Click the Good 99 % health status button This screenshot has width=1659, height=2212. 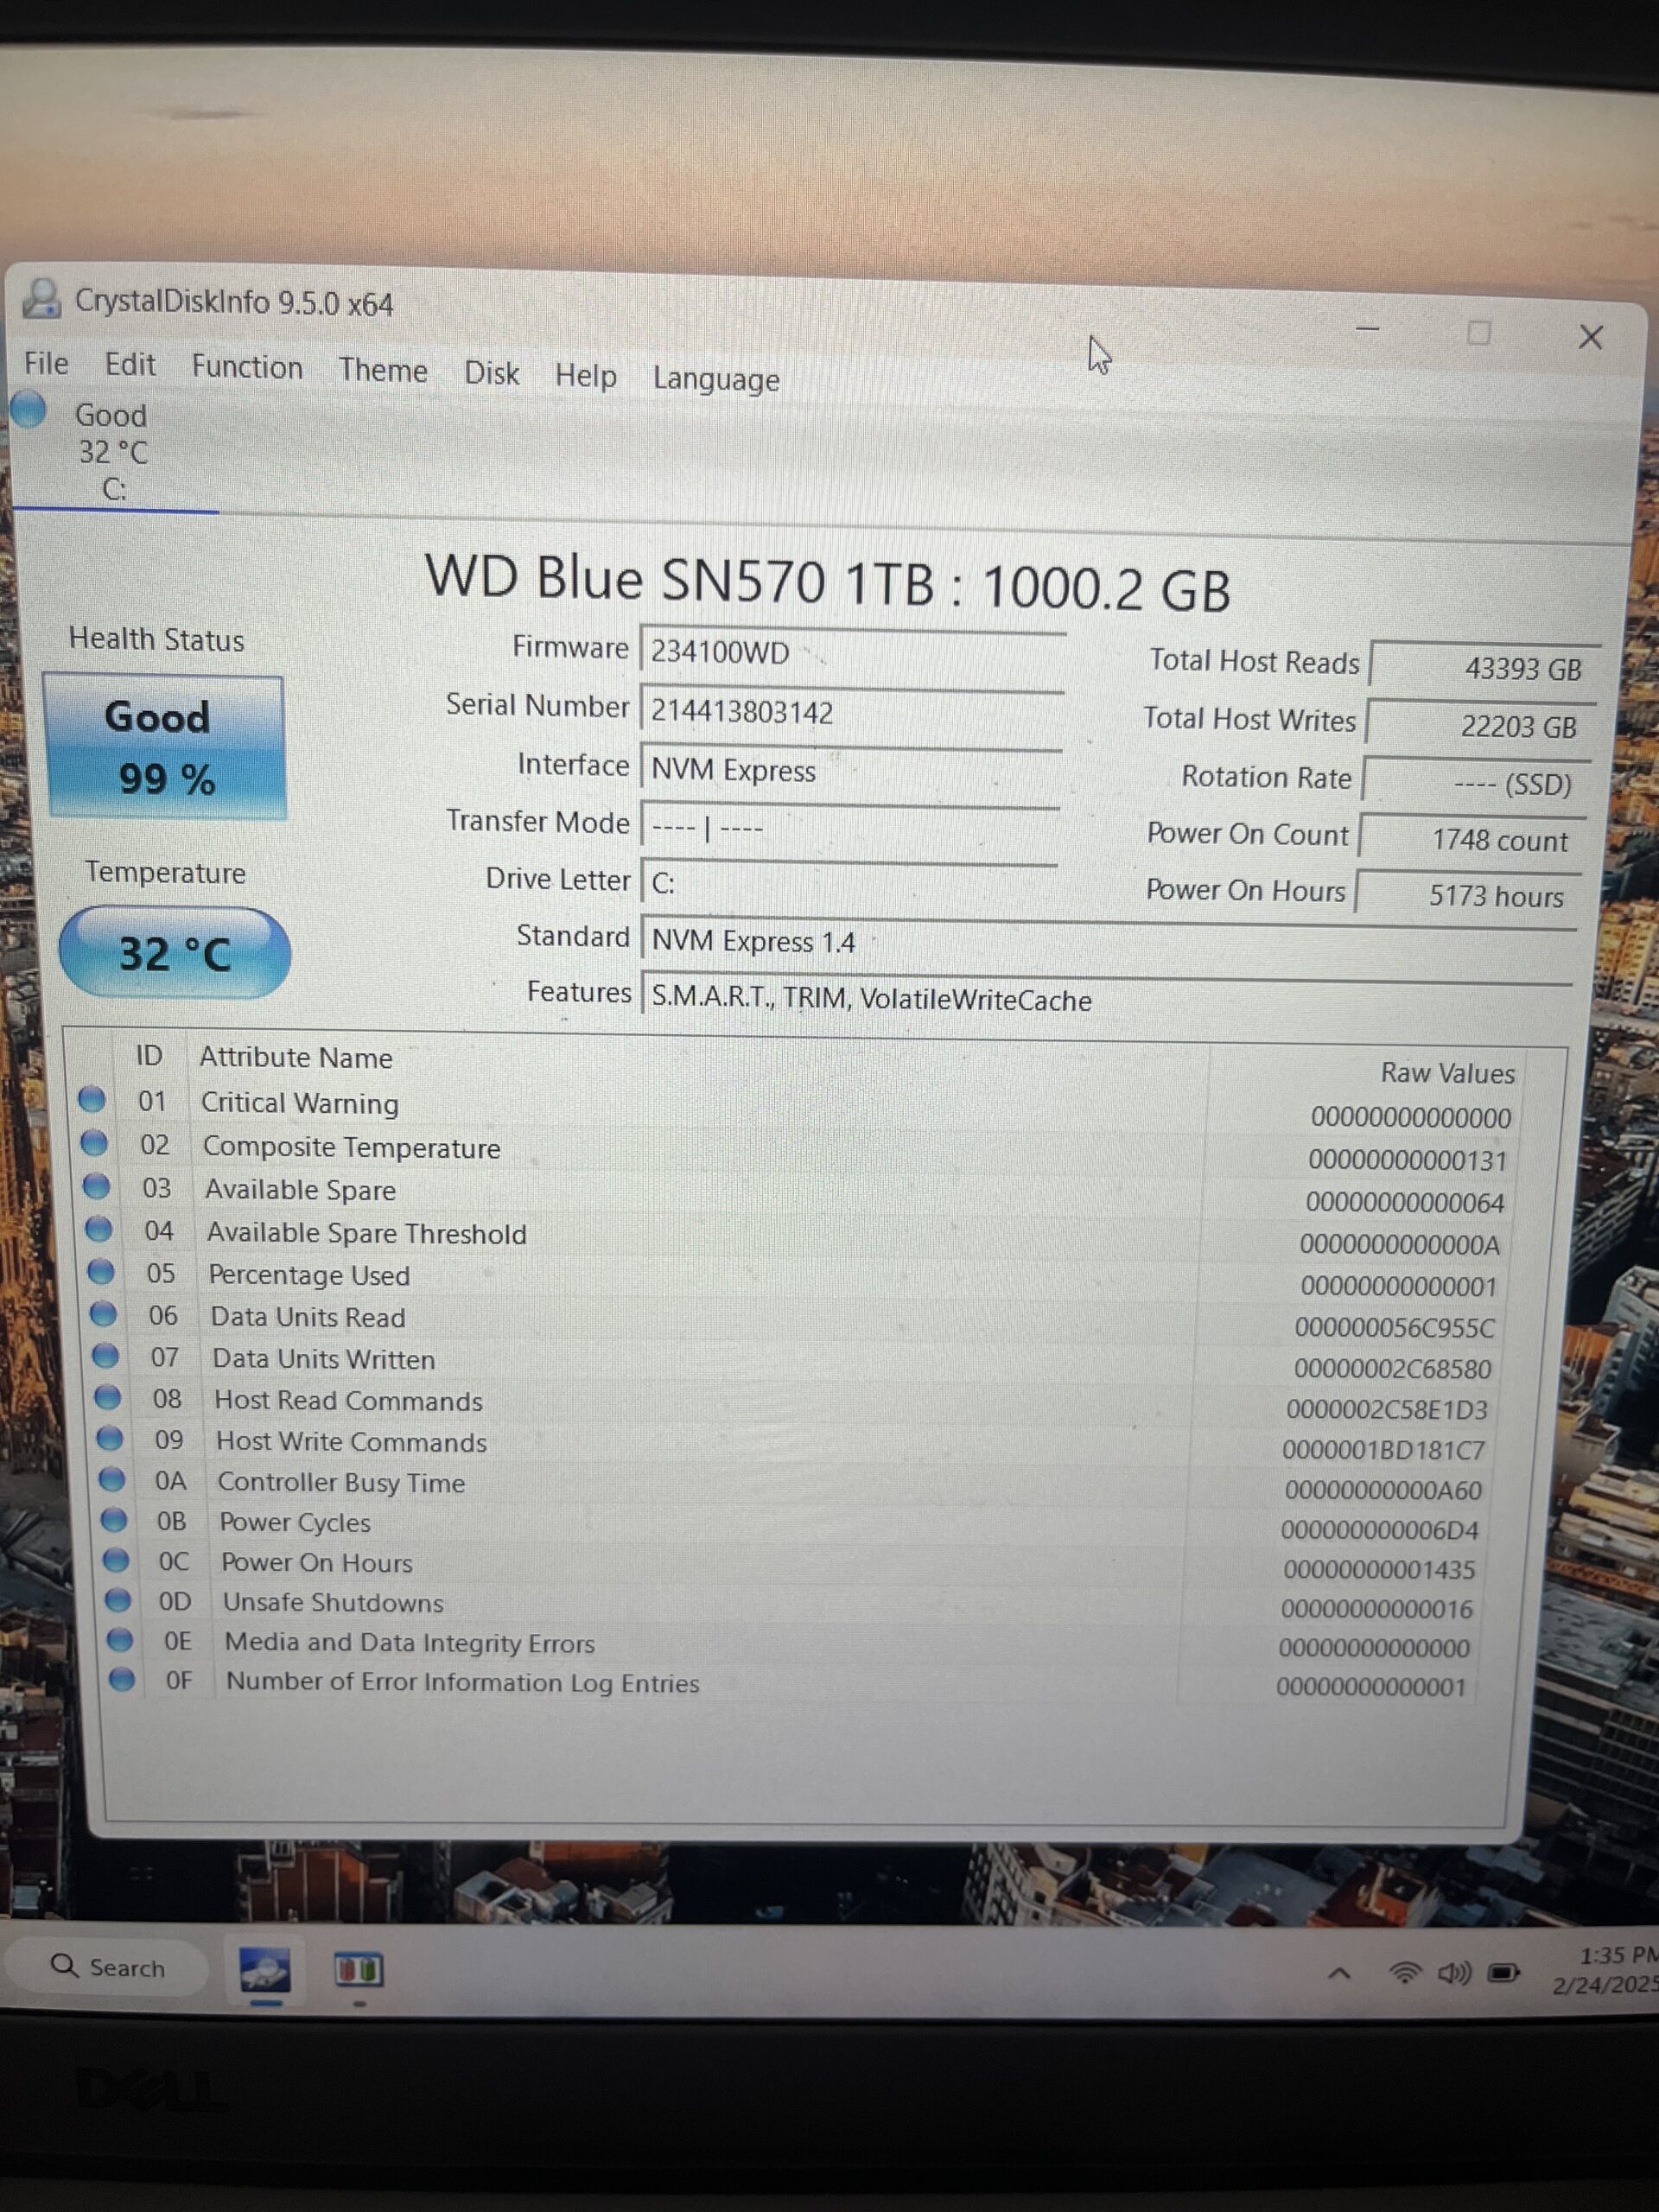click(165, 747)
